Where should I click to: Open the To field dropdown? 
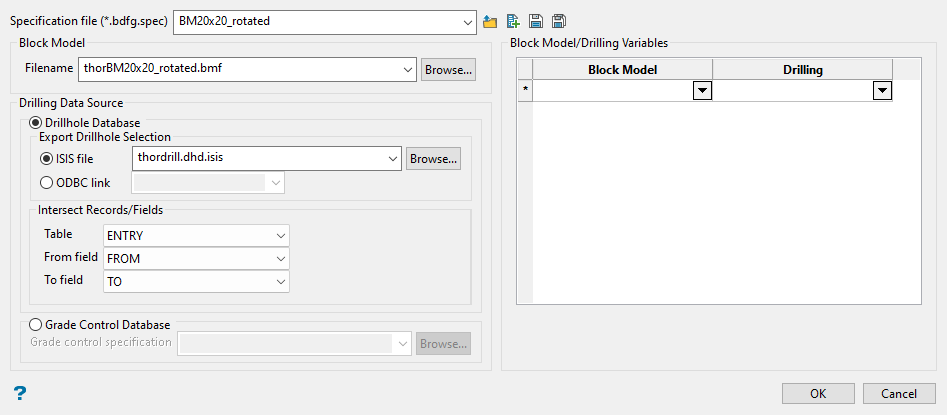(x=280, y=281)
